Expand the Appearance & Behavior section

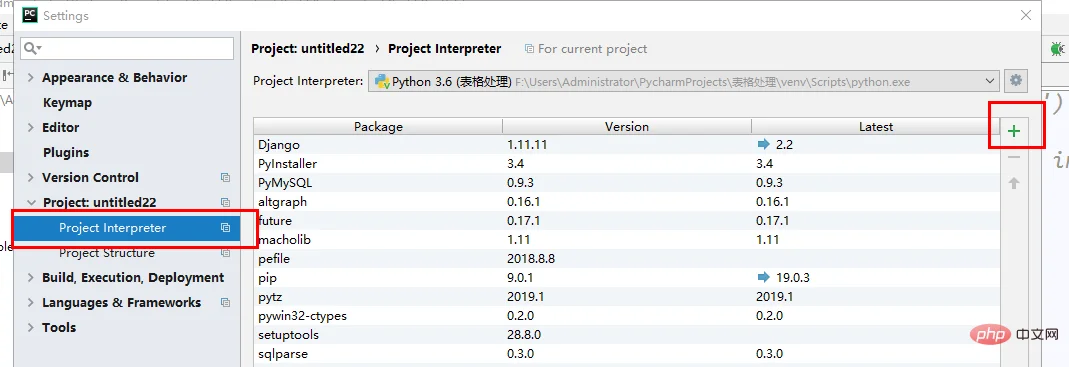[x=31, y=78]
